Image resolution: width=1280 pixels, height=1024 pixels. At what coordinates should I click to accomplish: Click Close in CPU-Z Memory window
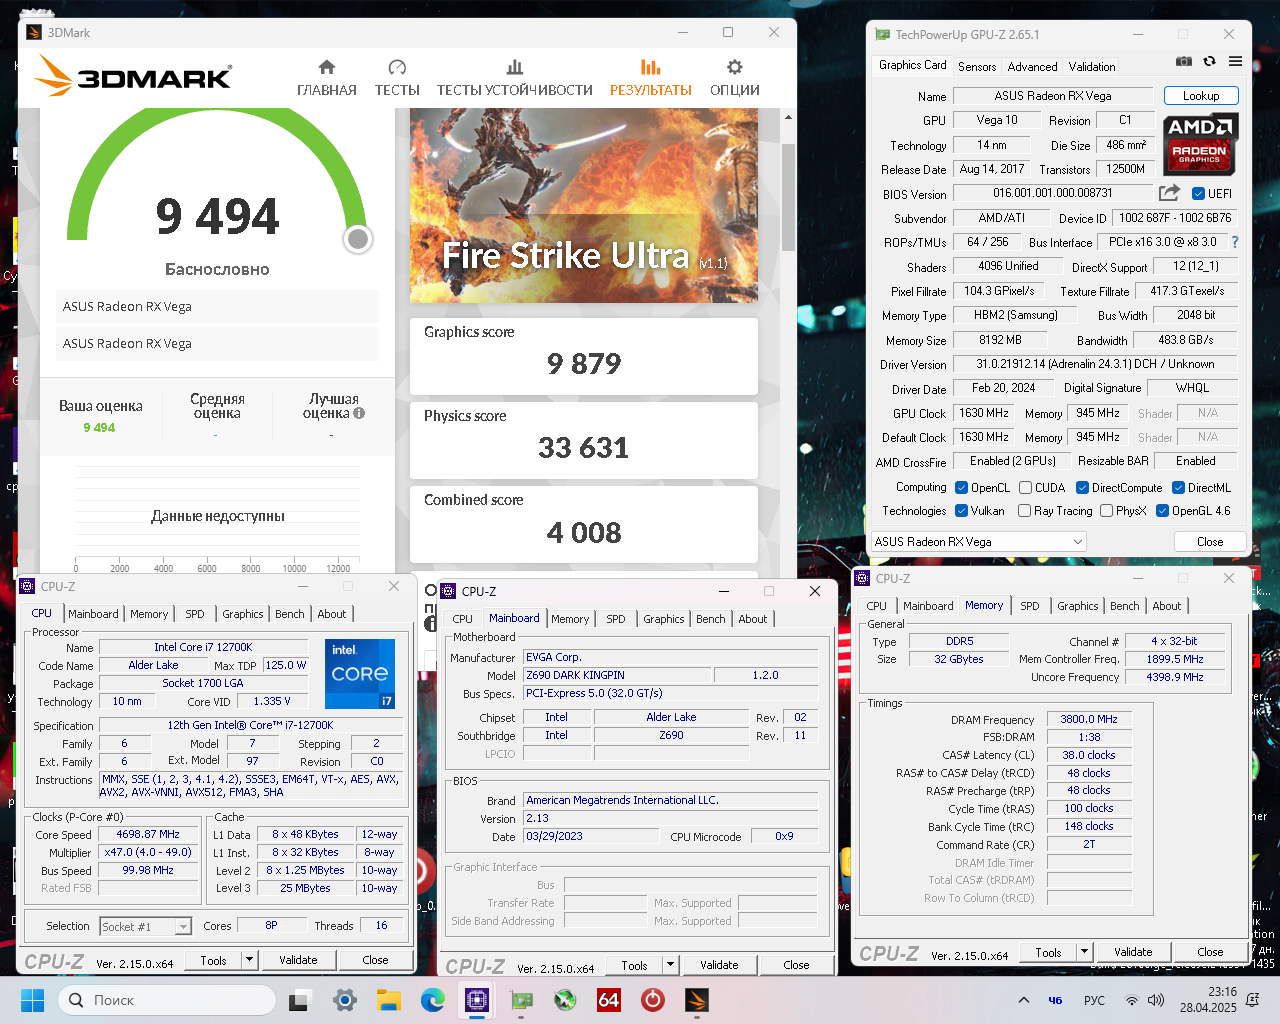pyautogui.click(x=1210, y=952)
